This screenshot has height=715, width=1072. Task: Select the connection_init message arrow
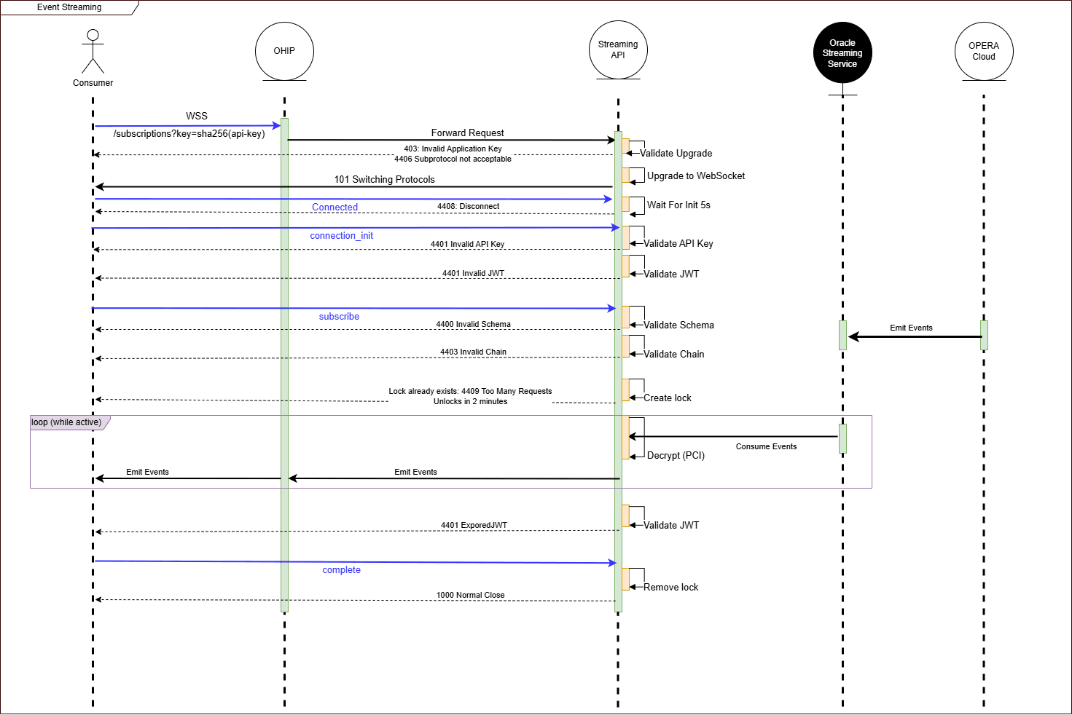340,227
